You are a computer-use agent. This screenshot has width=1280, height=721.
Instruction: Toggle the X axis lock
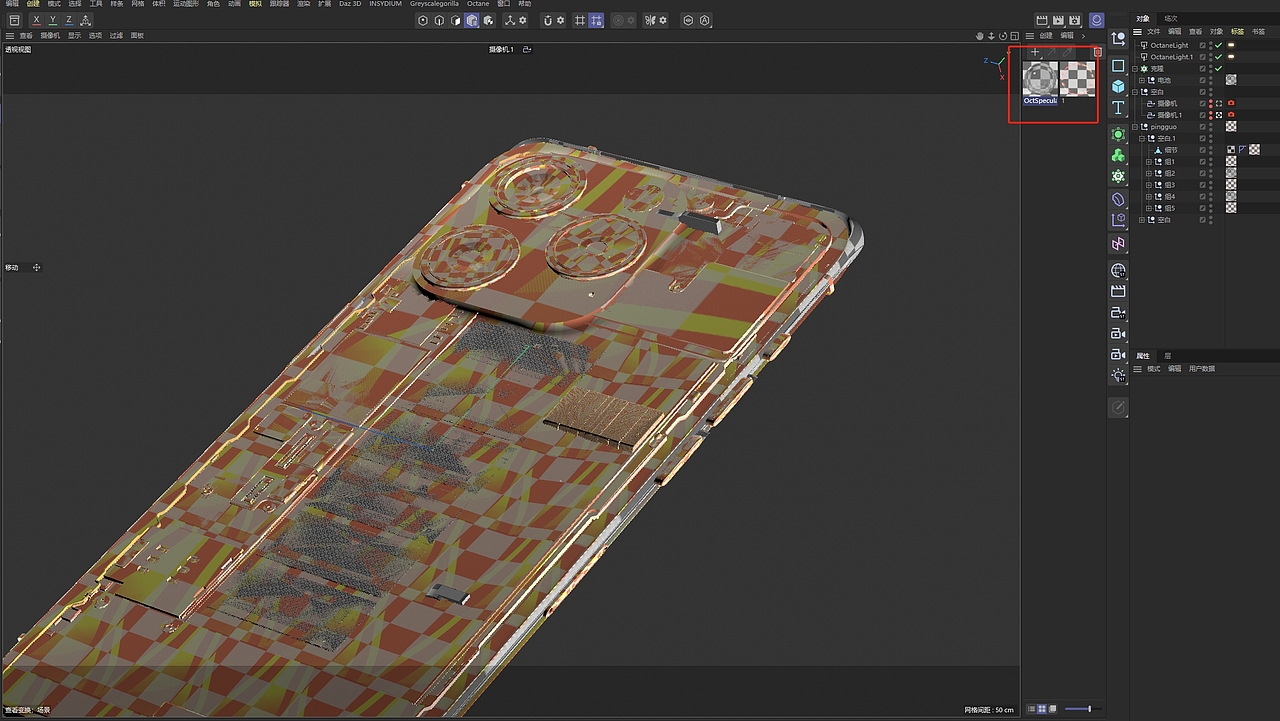click(37, 20)
